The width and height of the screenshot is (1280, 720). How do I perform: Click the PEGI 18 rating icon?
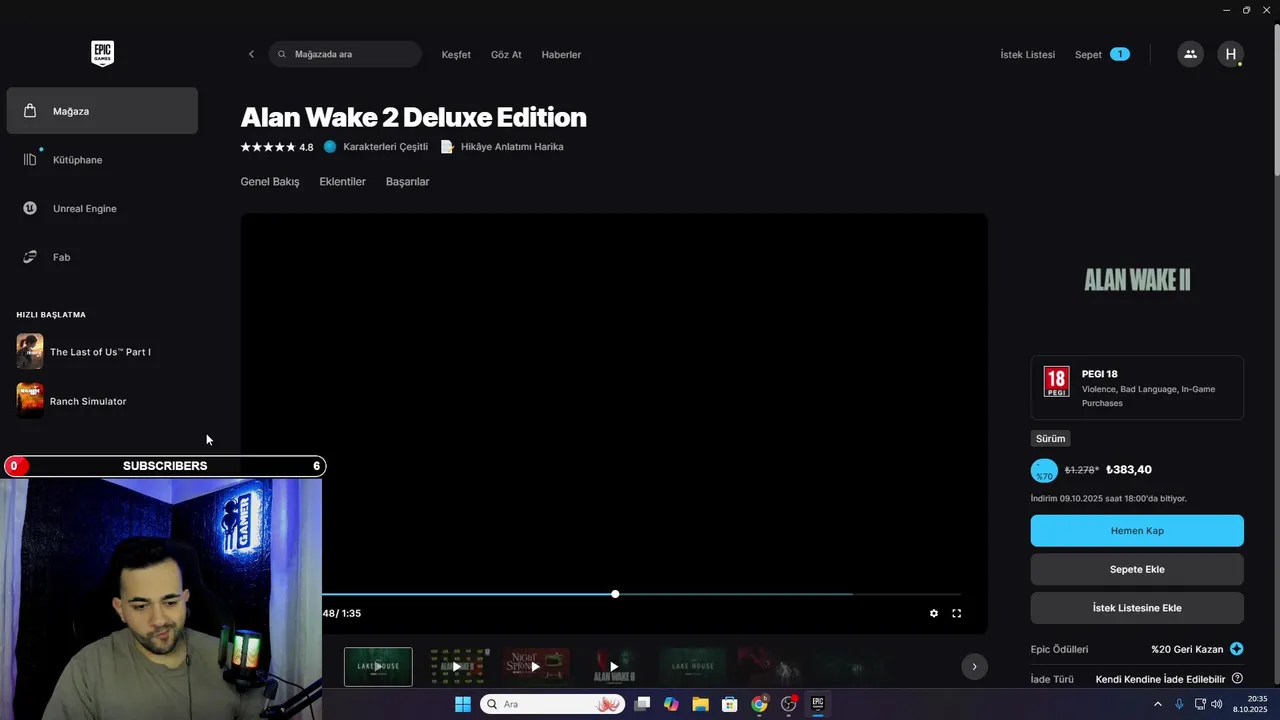pyautogui.click(x=1056, y=381)
